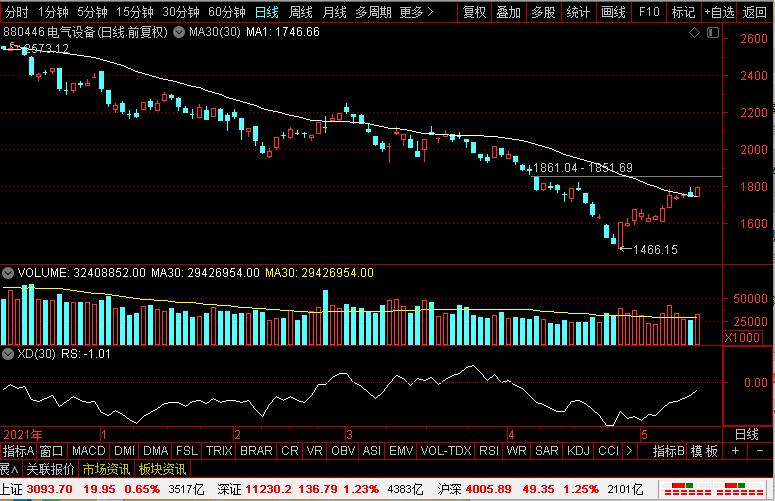Image resolution: width=775 pixels, height=501 pixels.
Task: Apply the EMV indicator
Action: point(401,451)
